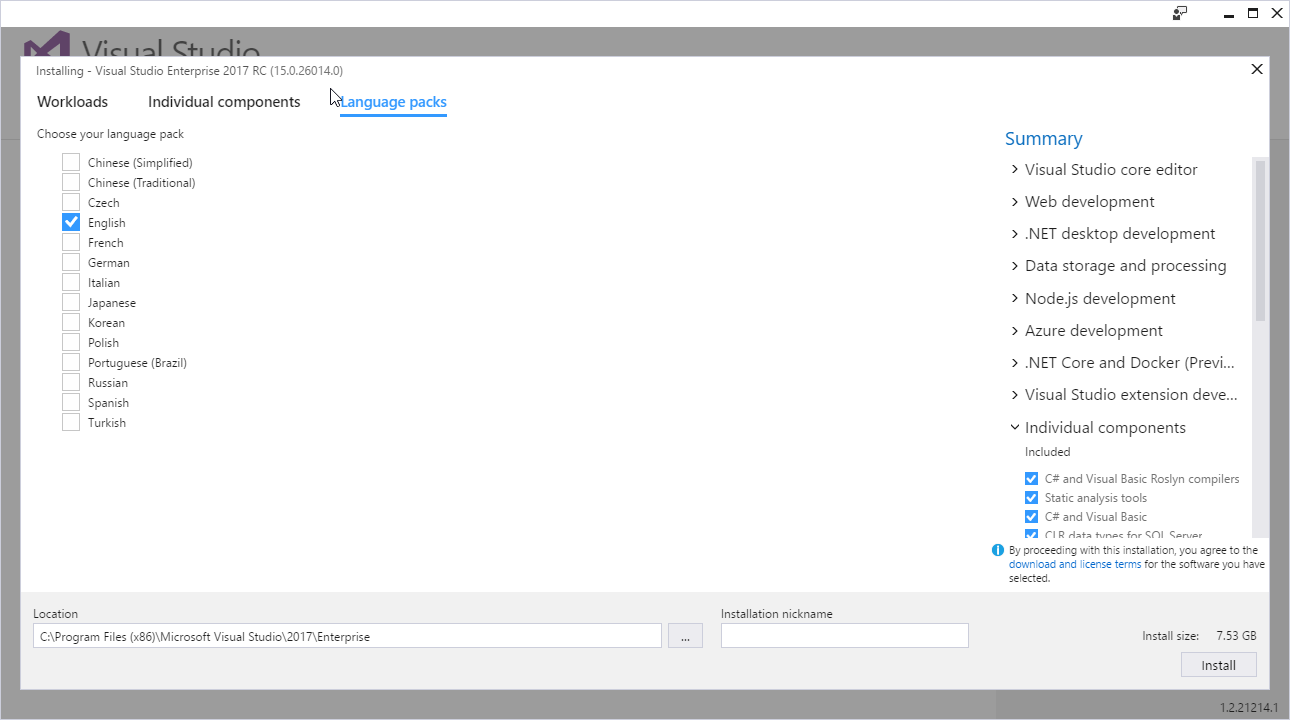
Task: Expand .NET desktop development section
Action: (x=1015, y=234)
